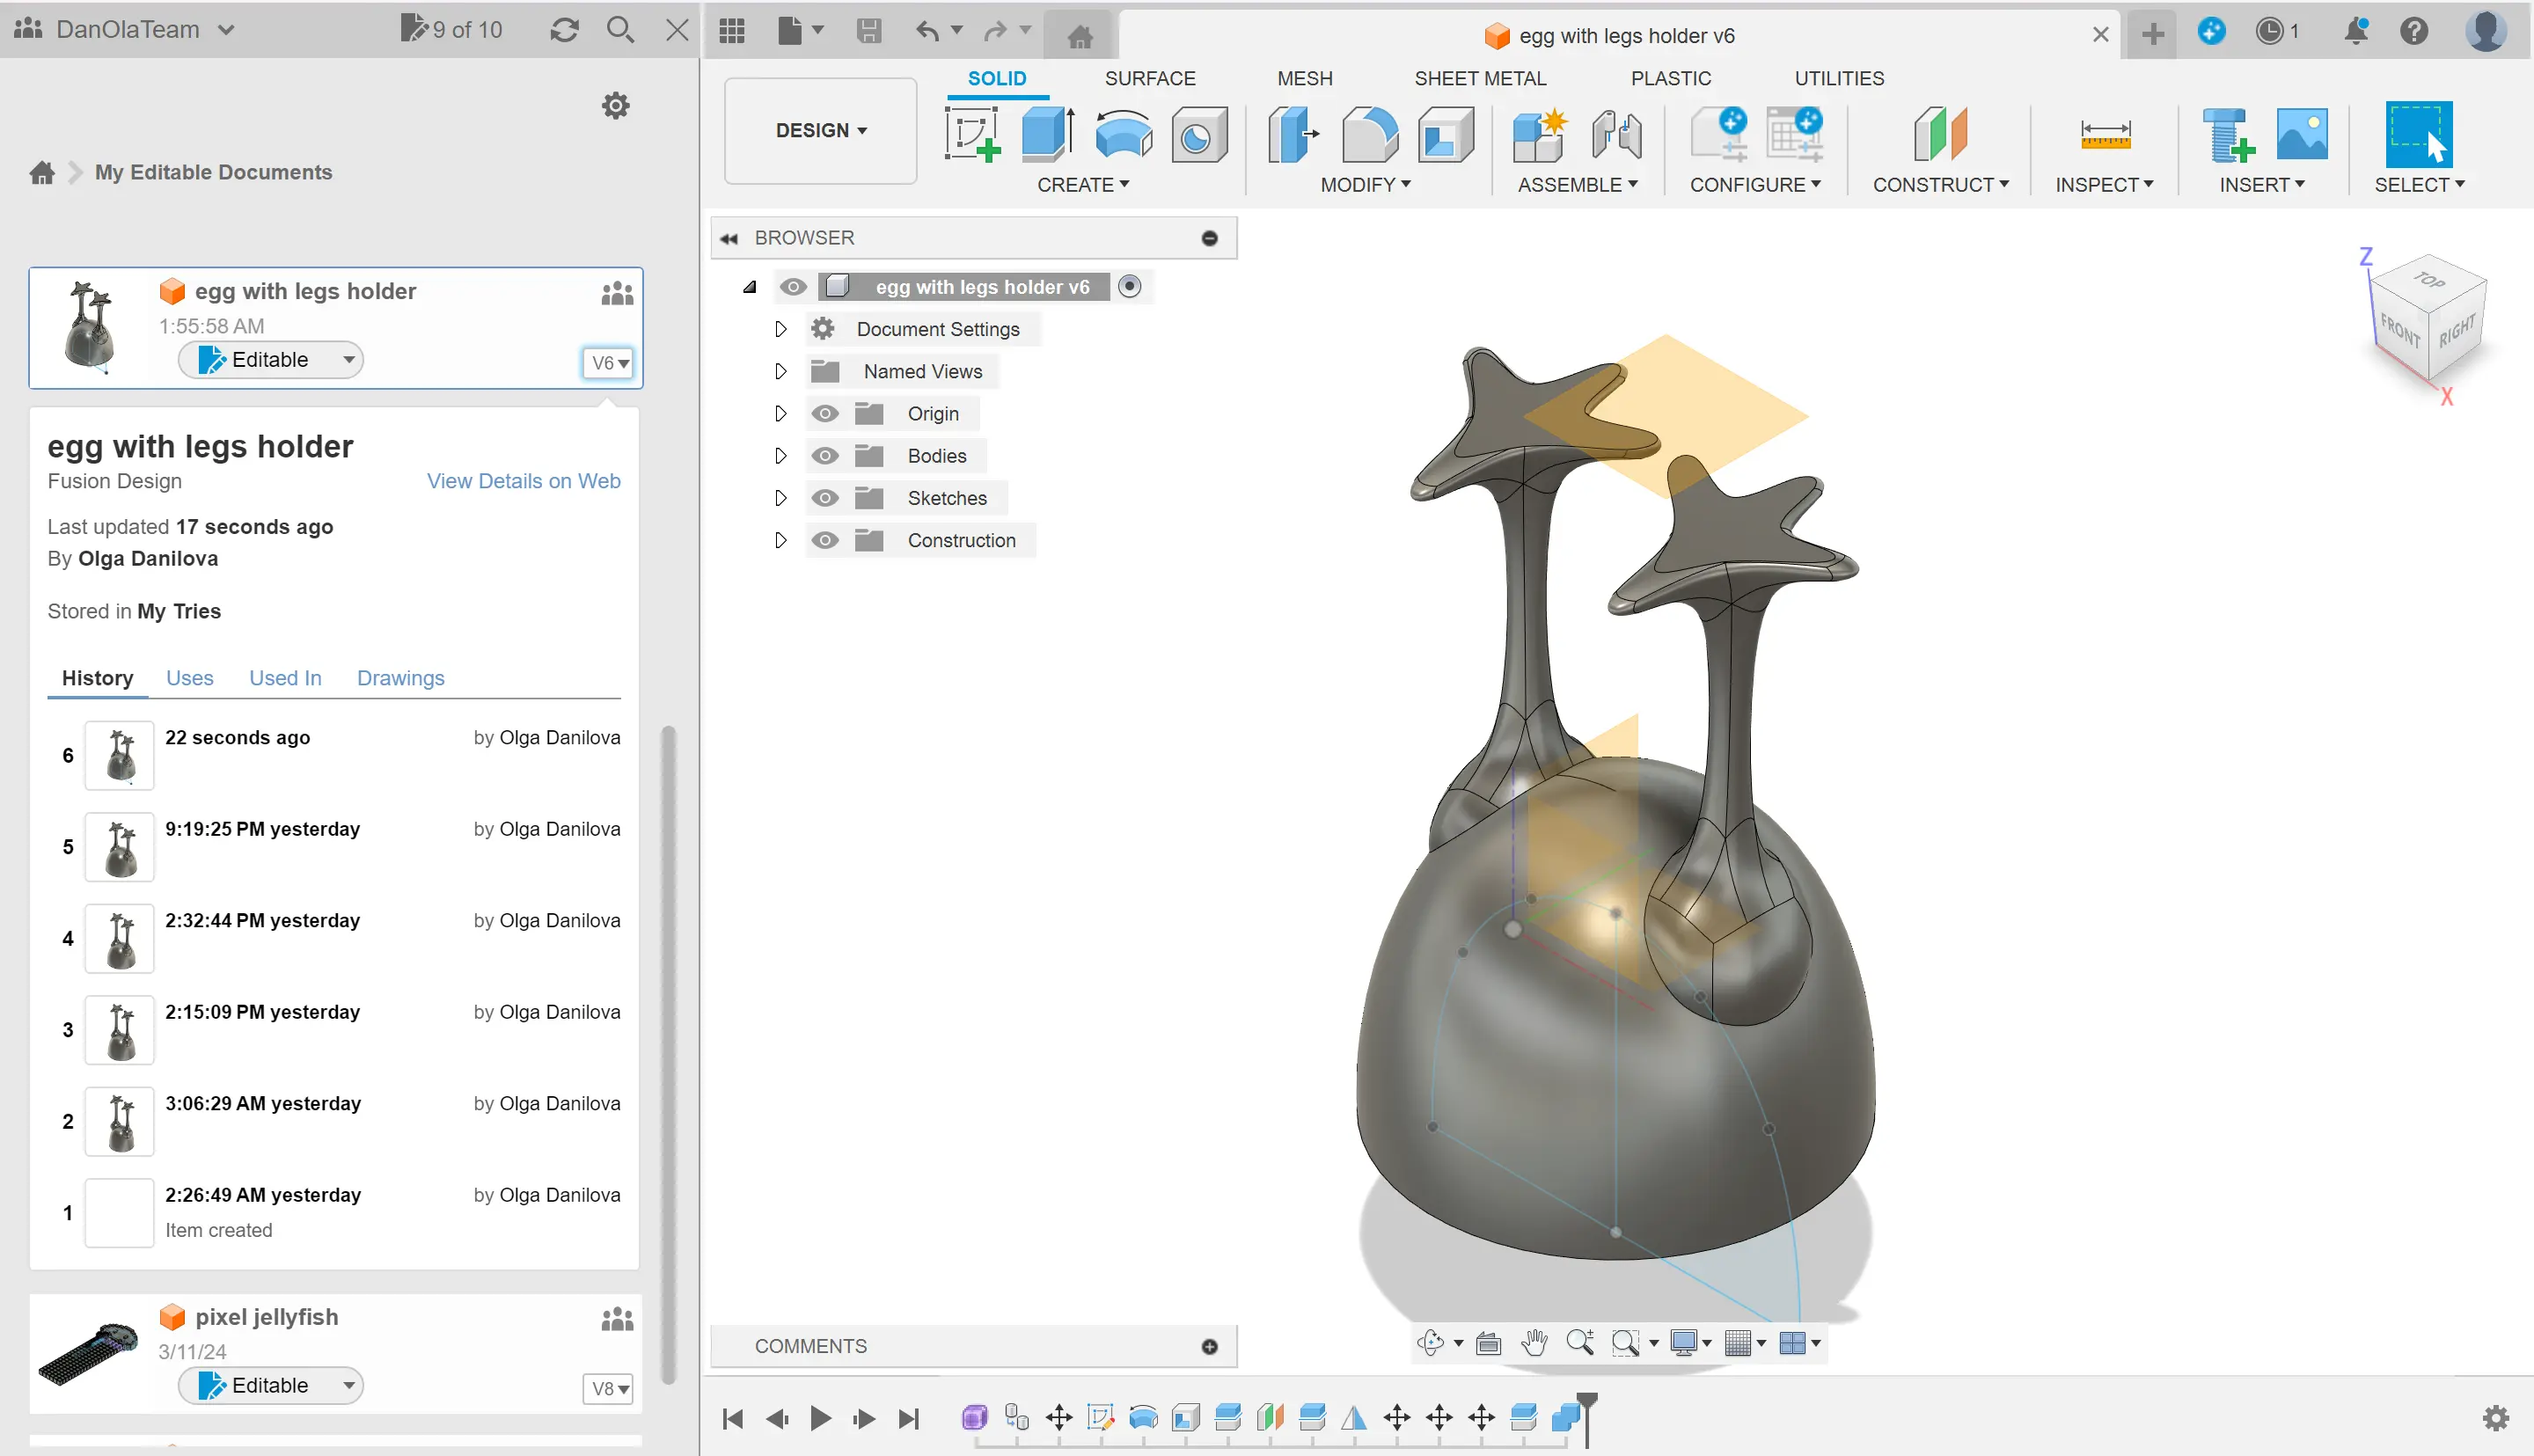Open the V6 version dropdown

point(608,363)
